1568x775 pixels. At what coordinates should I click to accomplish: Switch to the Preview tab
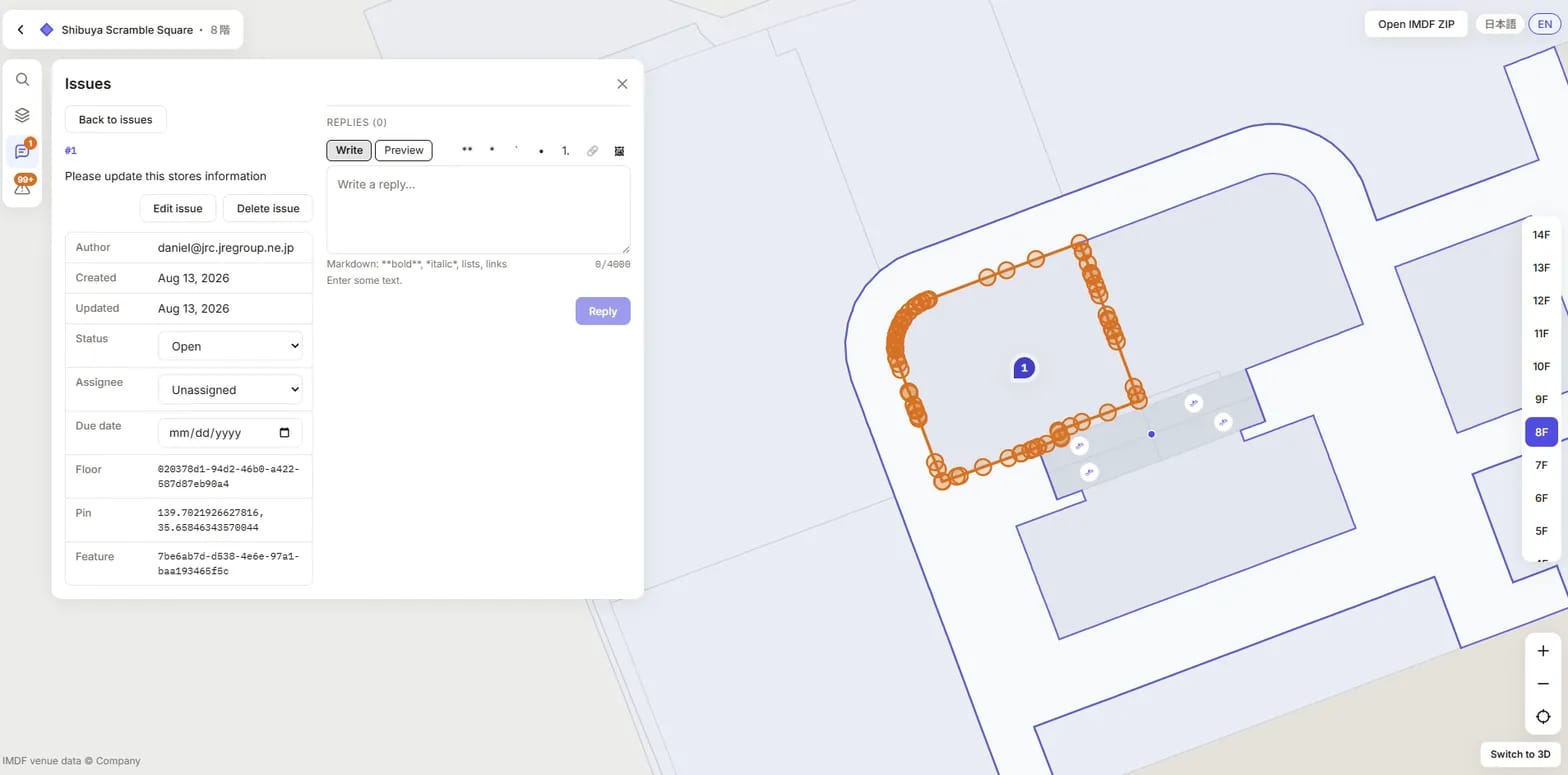click(x=404, y=150)
